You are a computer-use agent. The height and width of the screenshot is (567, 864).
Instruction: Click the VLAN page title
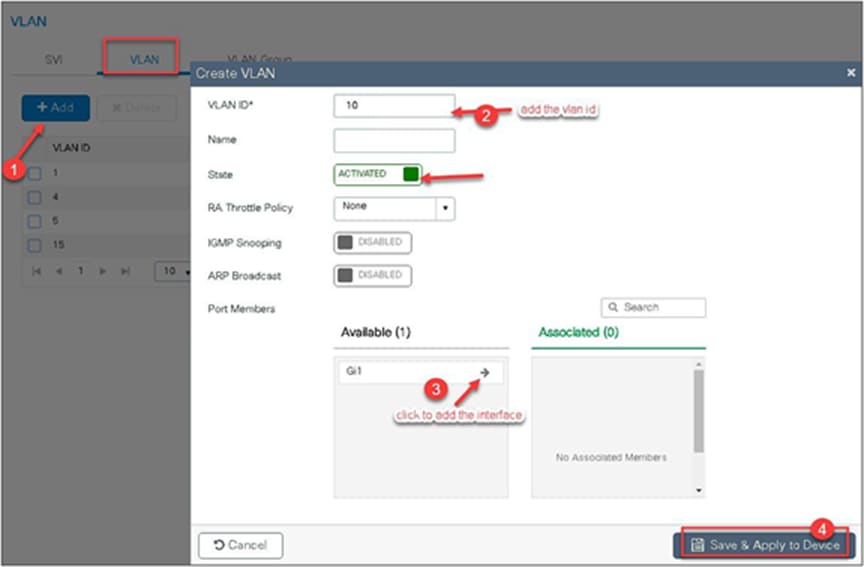tap(29, 21)
